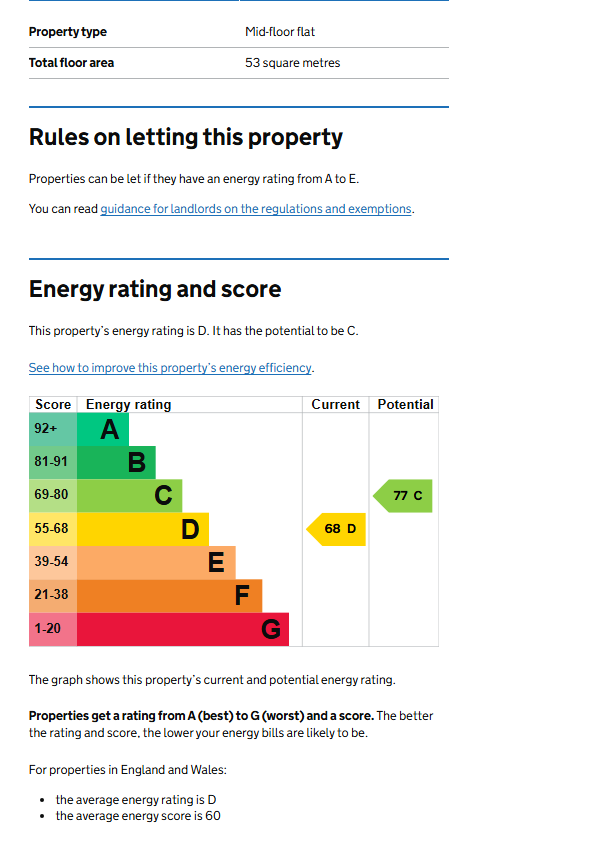Select the green A rating bar
The width and height of the screenshot is (589, 855).
point(103,429)
